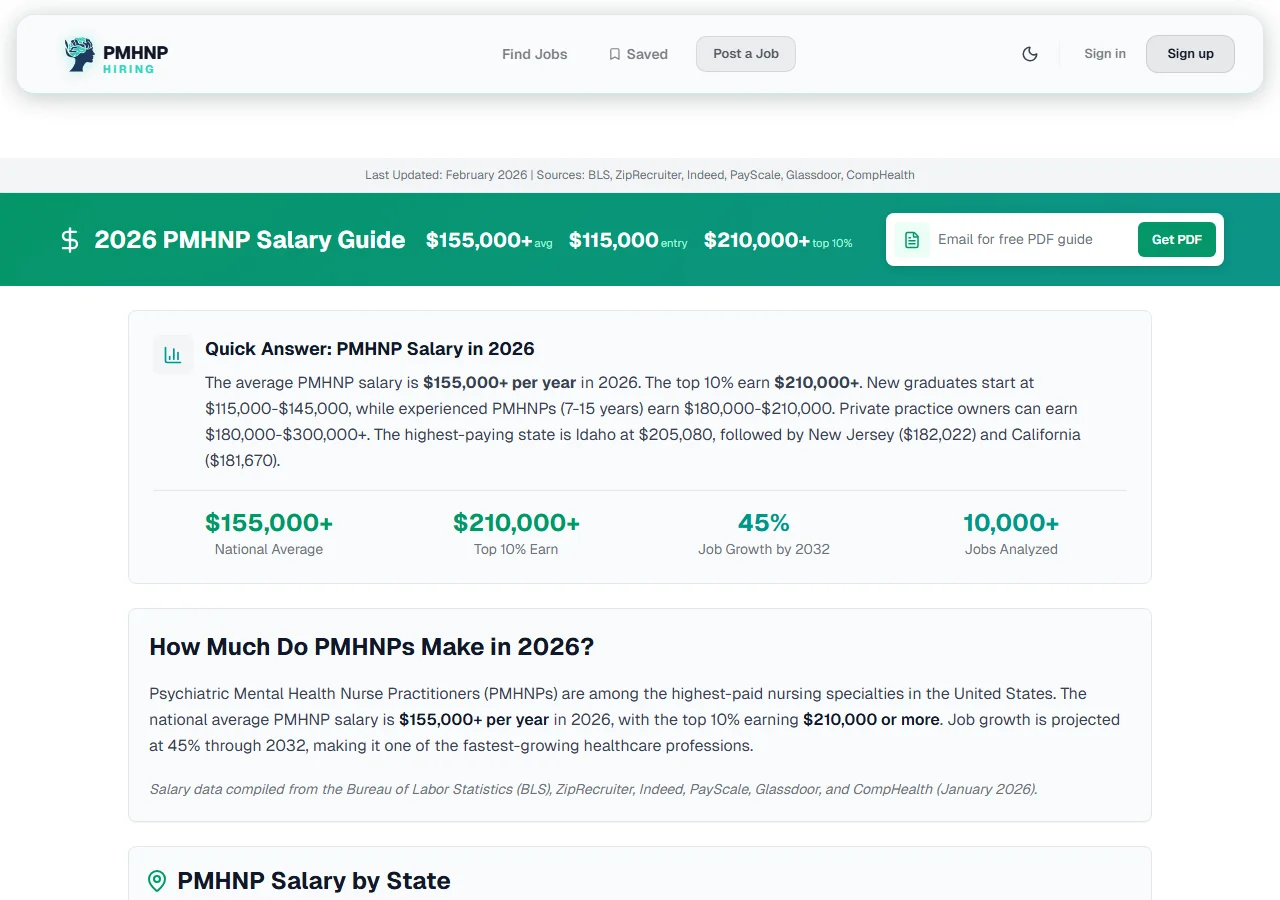Toggle dark mode moon icon
The width and height of the screenshot is (1280, 900).
(x=1030, y=54)
